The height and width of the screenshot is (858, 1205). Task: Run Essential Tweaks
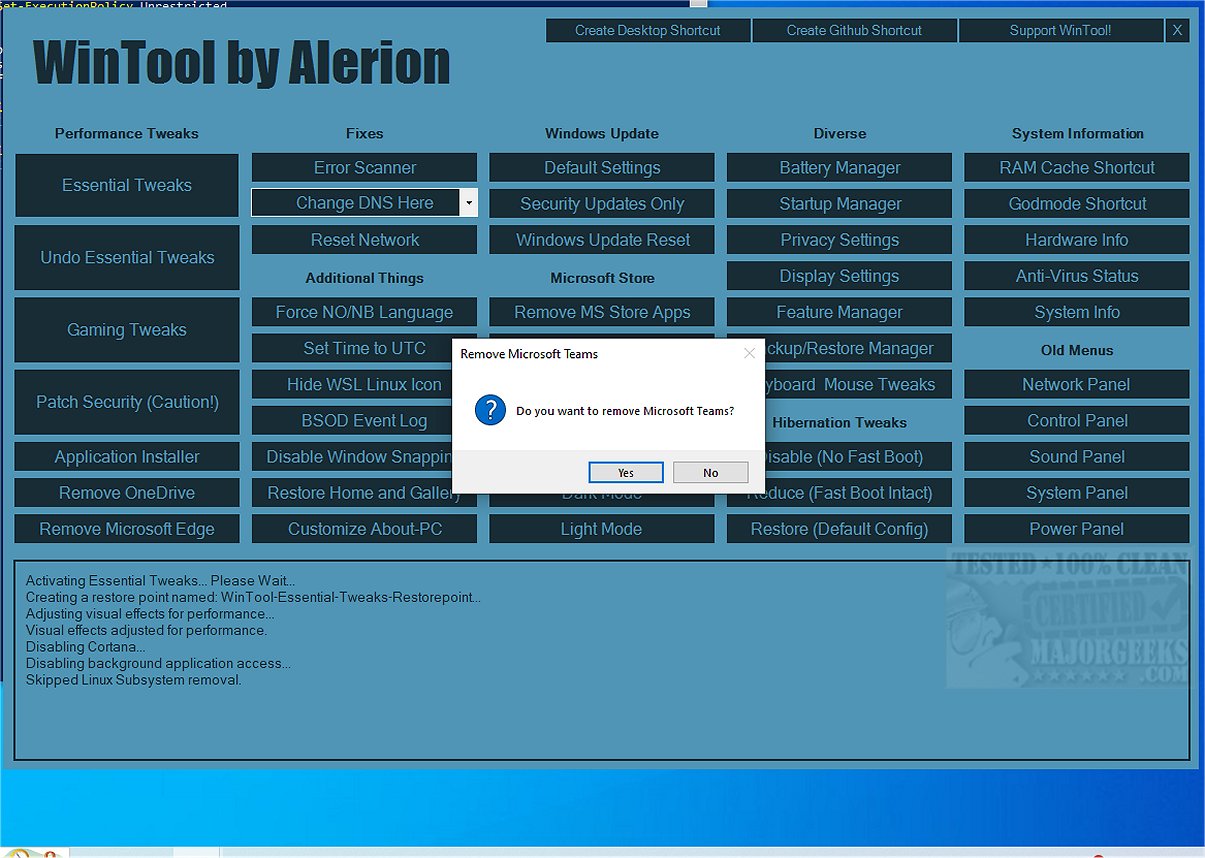[x=127, y=185]
